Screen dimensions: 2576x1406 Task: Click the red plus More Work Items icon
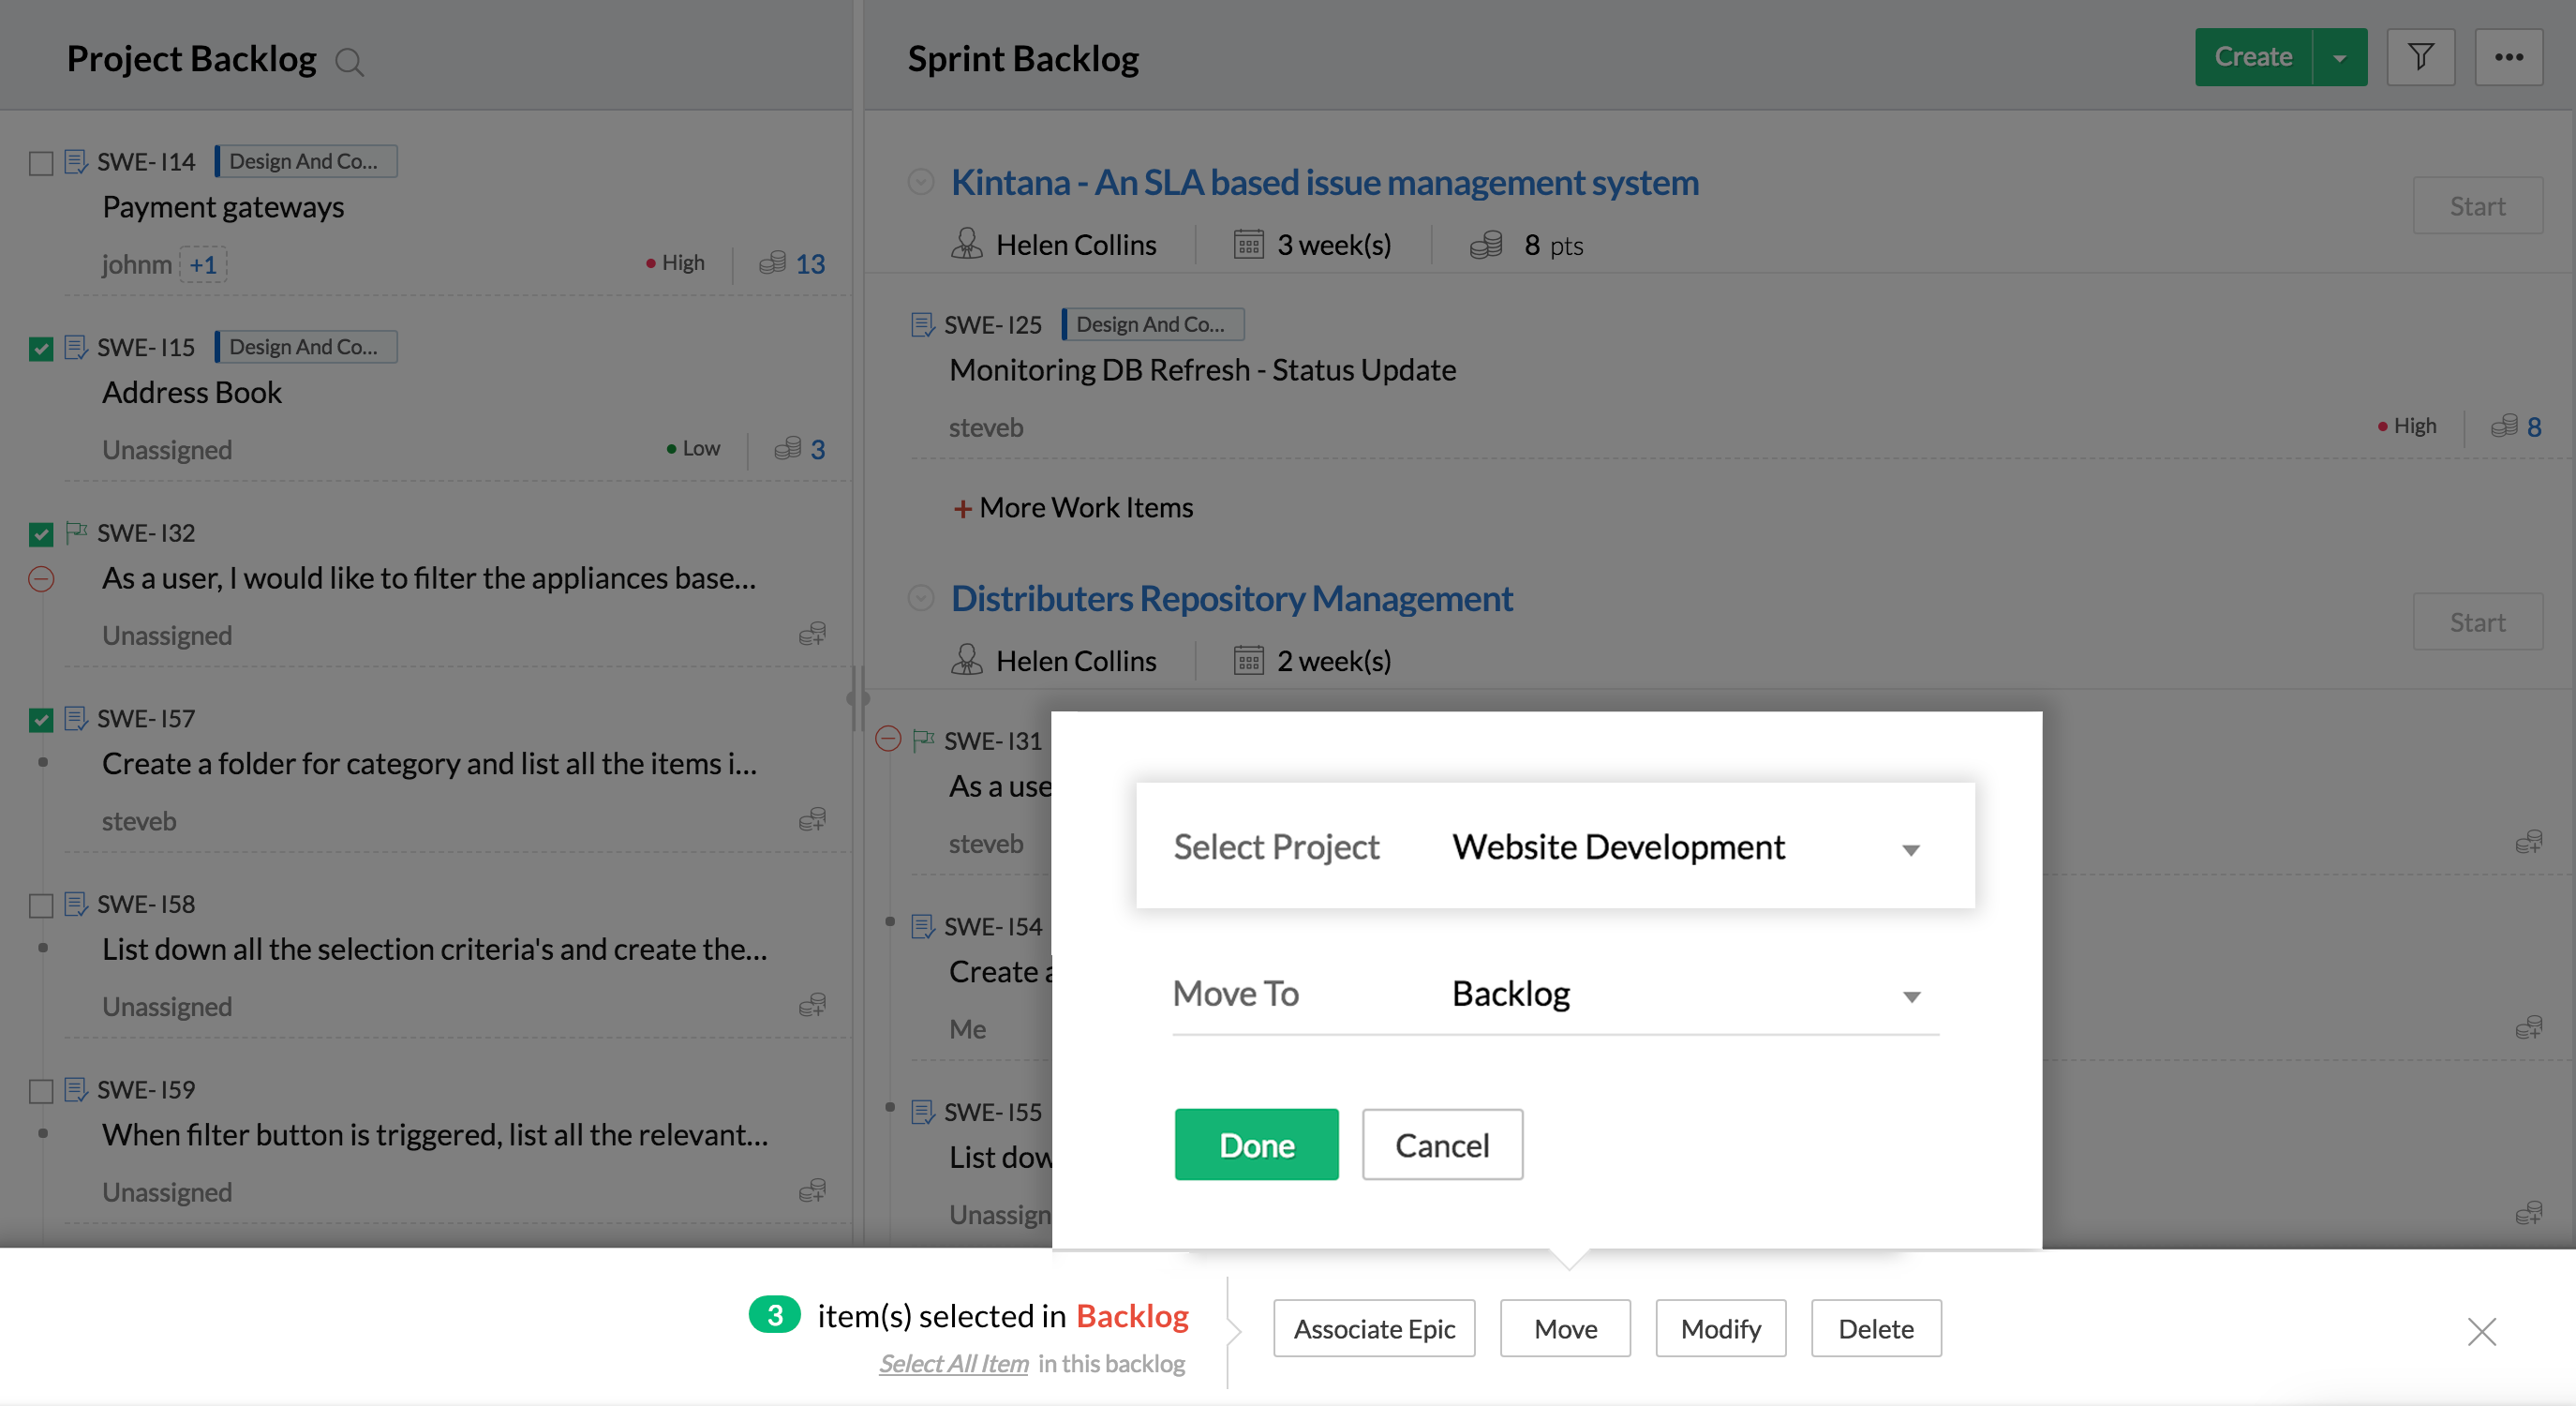pos(962,508)
